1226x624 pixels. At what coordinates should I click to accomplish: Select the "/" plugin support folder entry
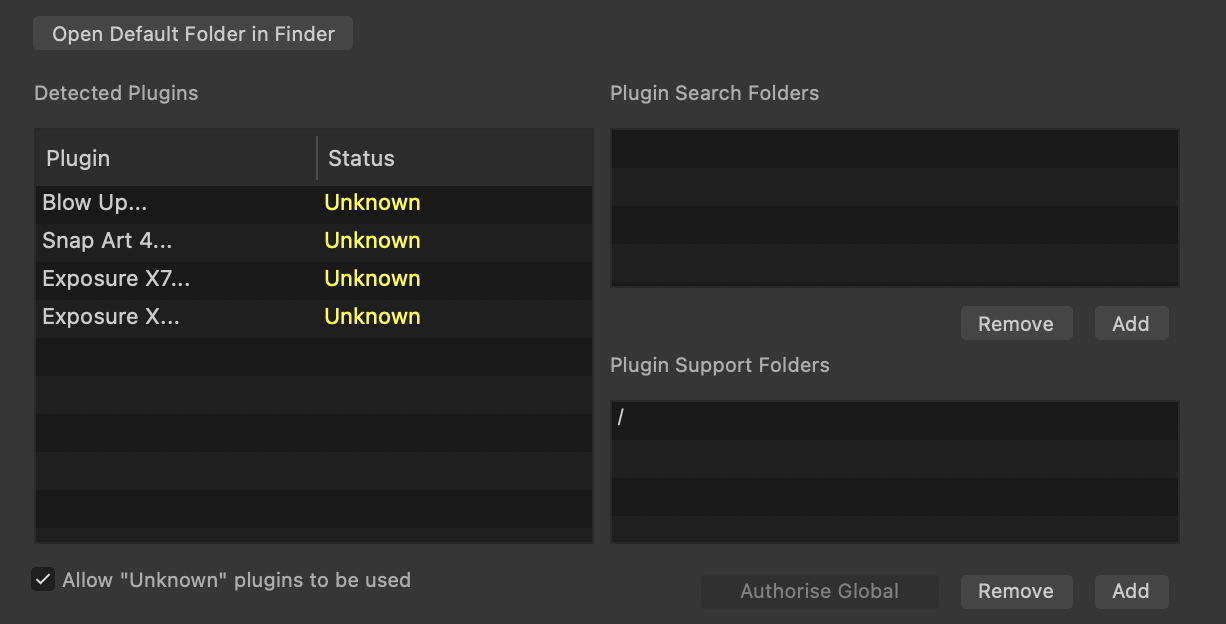[894, 420]
